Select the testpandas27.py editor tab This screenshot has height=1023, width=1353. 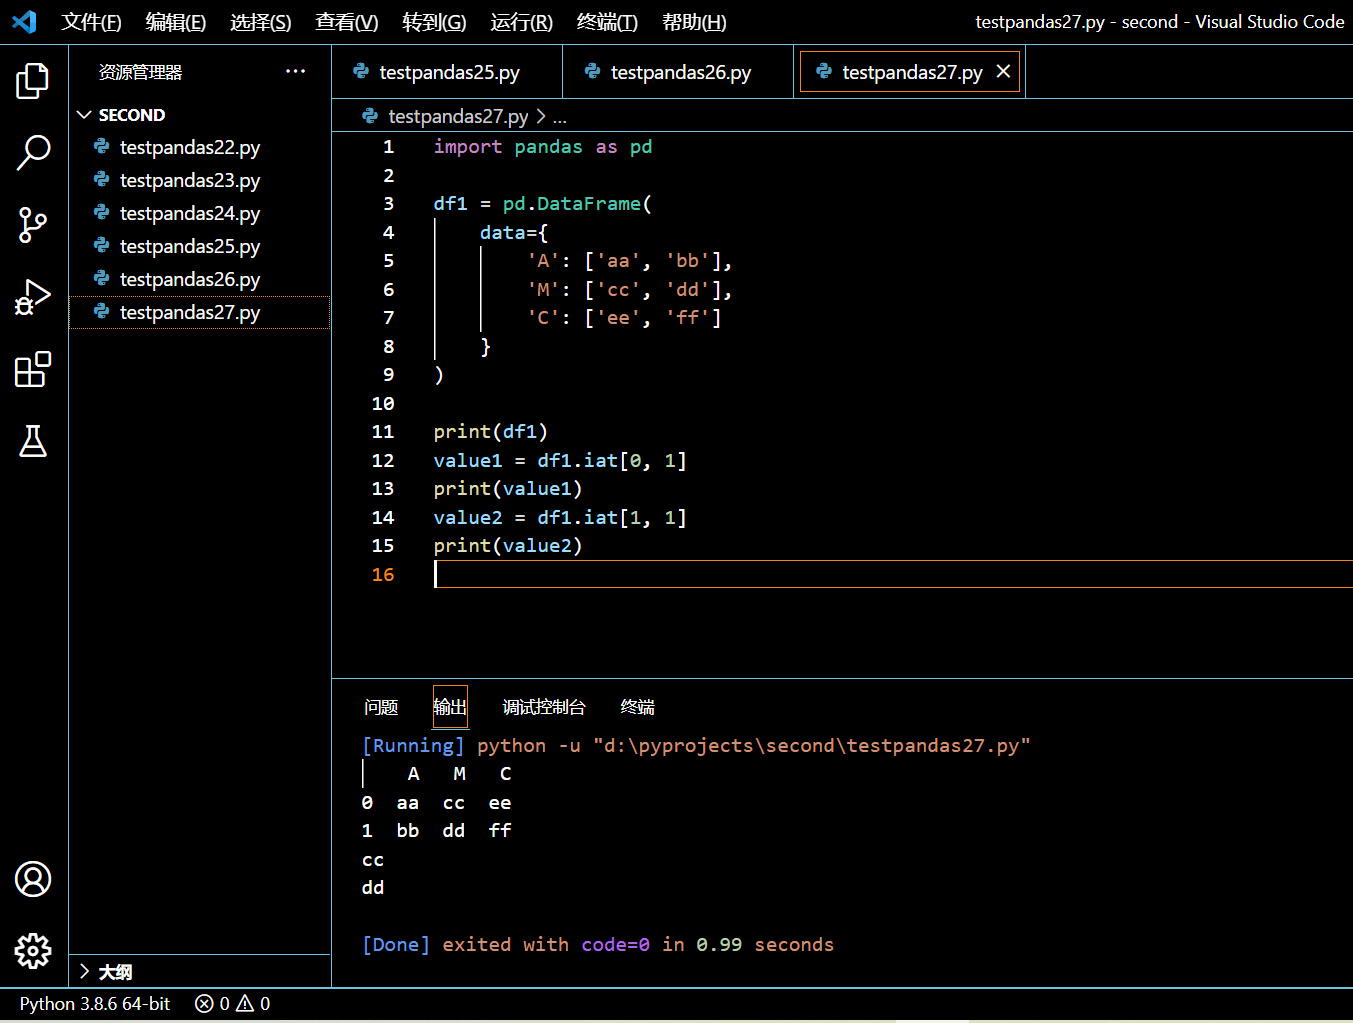pyautogui.click(x=911, y=72)
